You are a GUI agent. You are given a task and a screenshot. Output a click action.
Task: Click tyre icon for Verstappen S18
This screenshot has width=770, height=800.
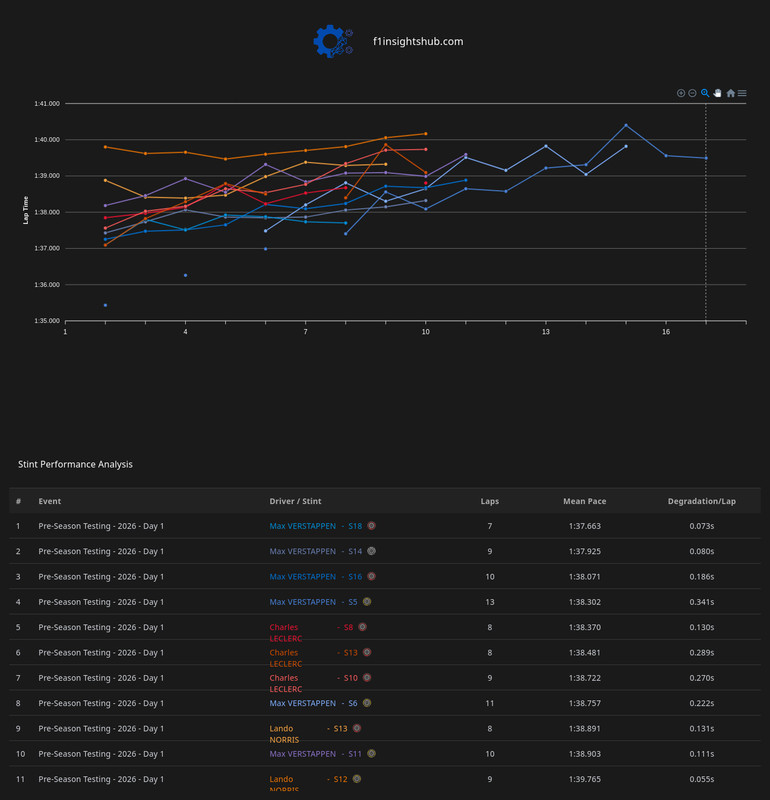pos(371,526)
